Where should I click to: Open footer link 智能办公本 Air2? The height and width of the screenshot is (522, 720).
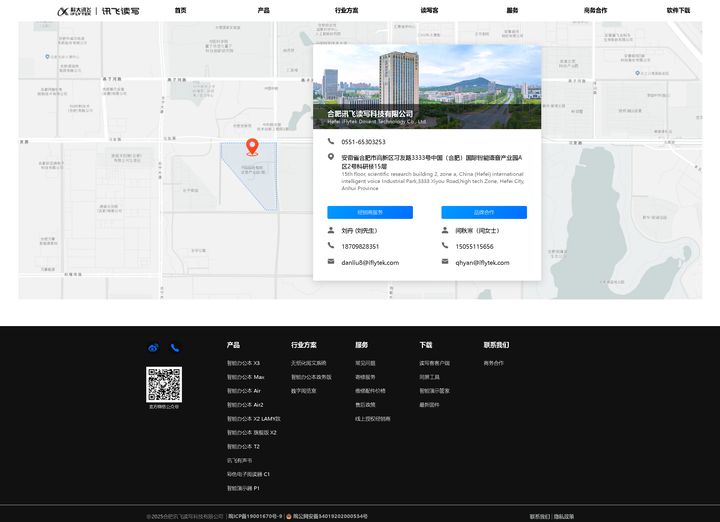point(245,404)
